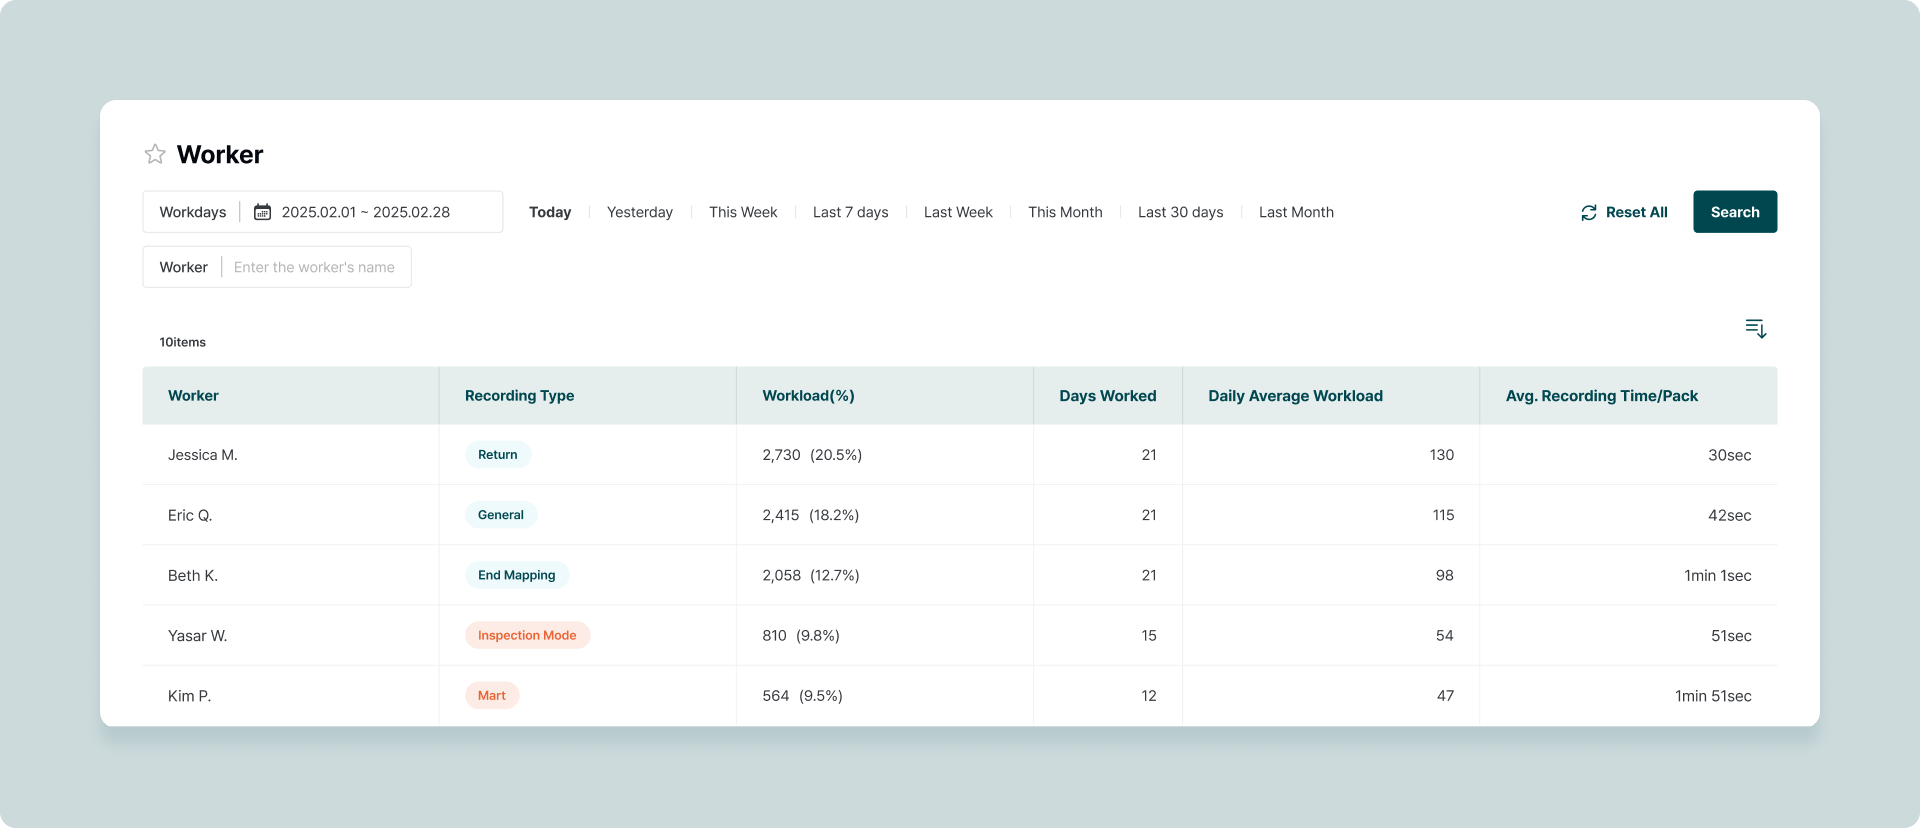Open the Worker search type dropdown
The width and height of the screenshot is (1920, 828).
(184, 267)
